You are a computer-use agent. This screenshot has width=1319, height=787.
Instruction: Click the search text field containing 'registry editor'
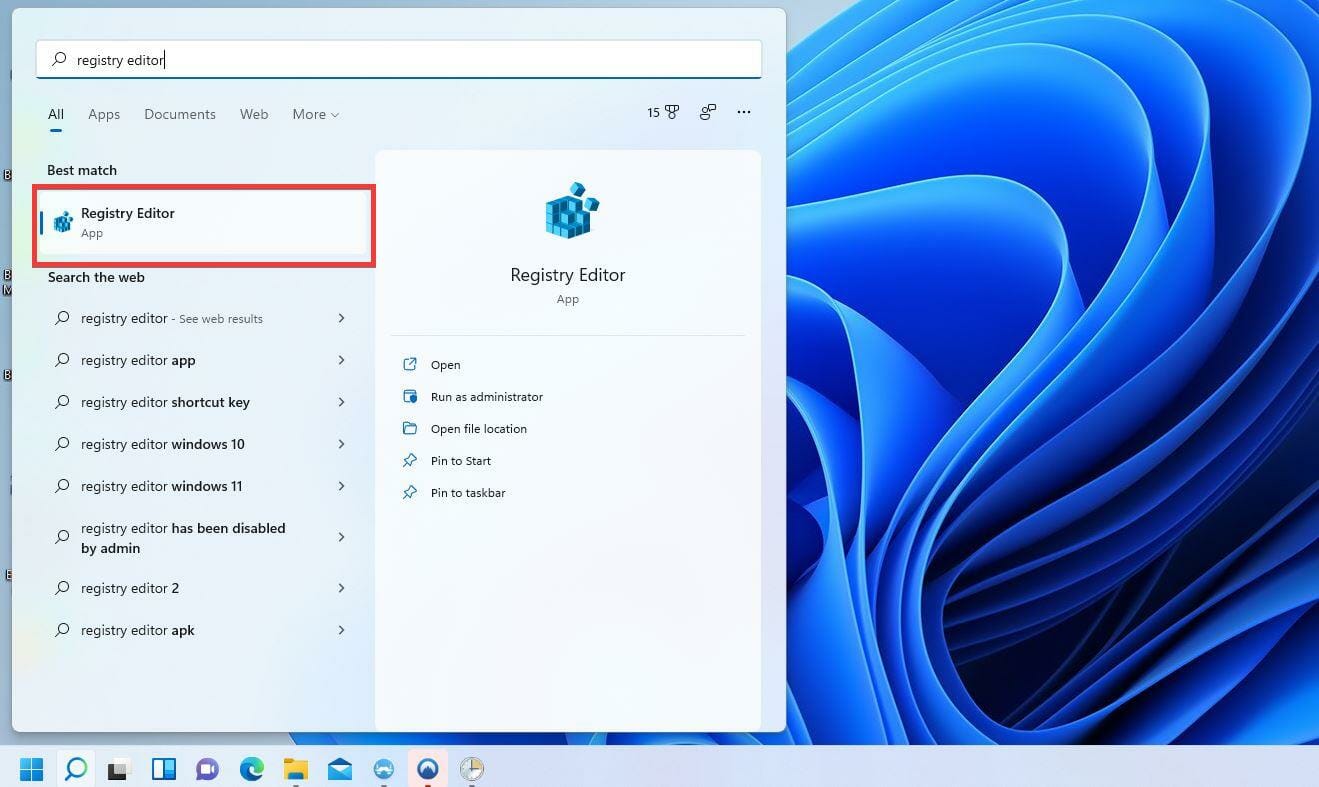click(399, 60)
